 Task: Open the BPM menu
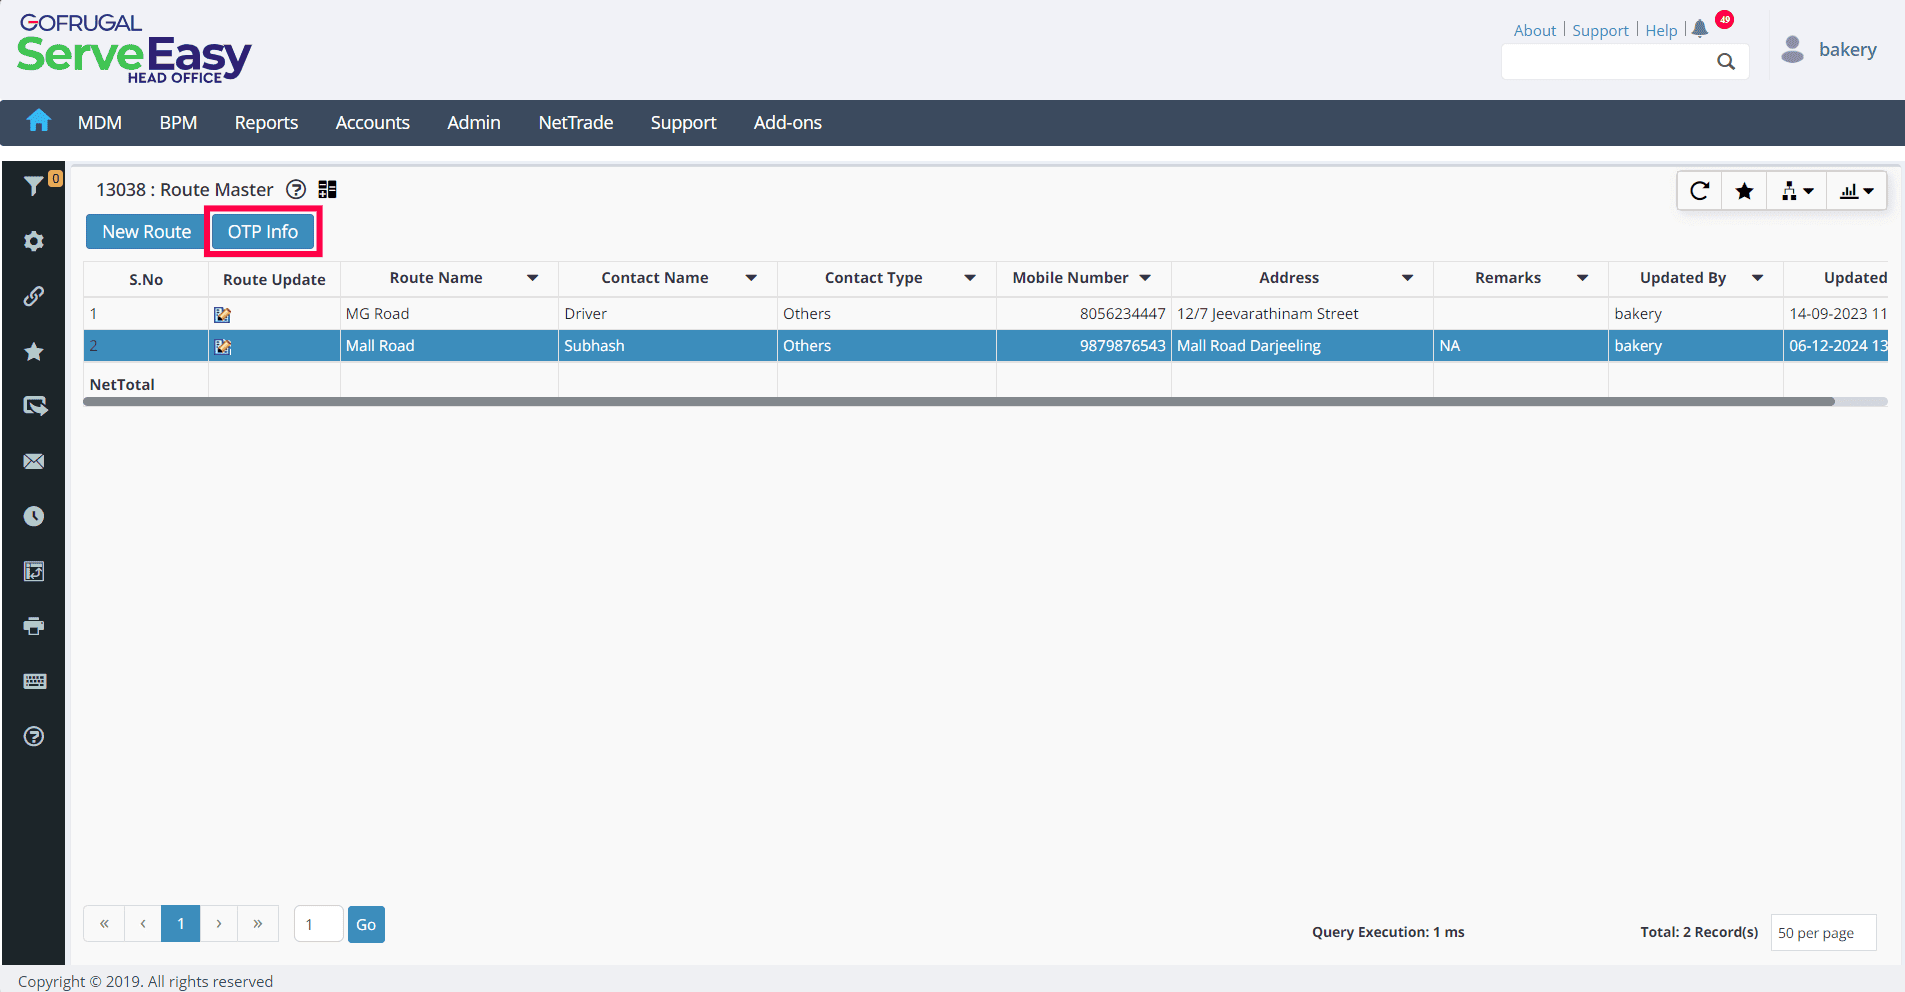tap(178, 122)
